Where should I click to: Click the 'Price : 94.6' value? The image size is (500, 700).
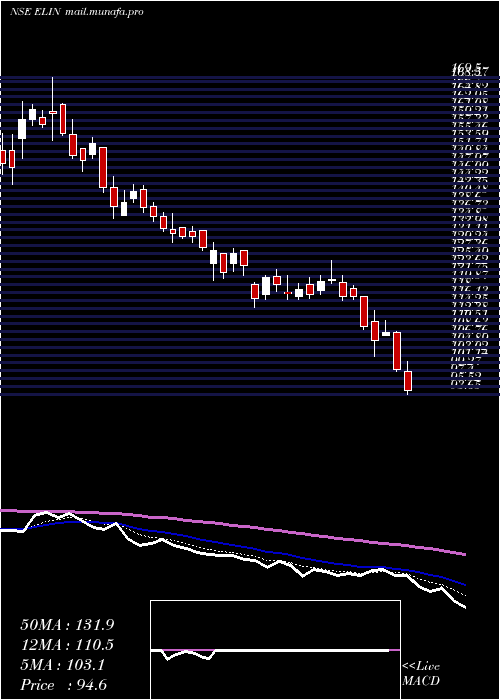pos(63,685)
